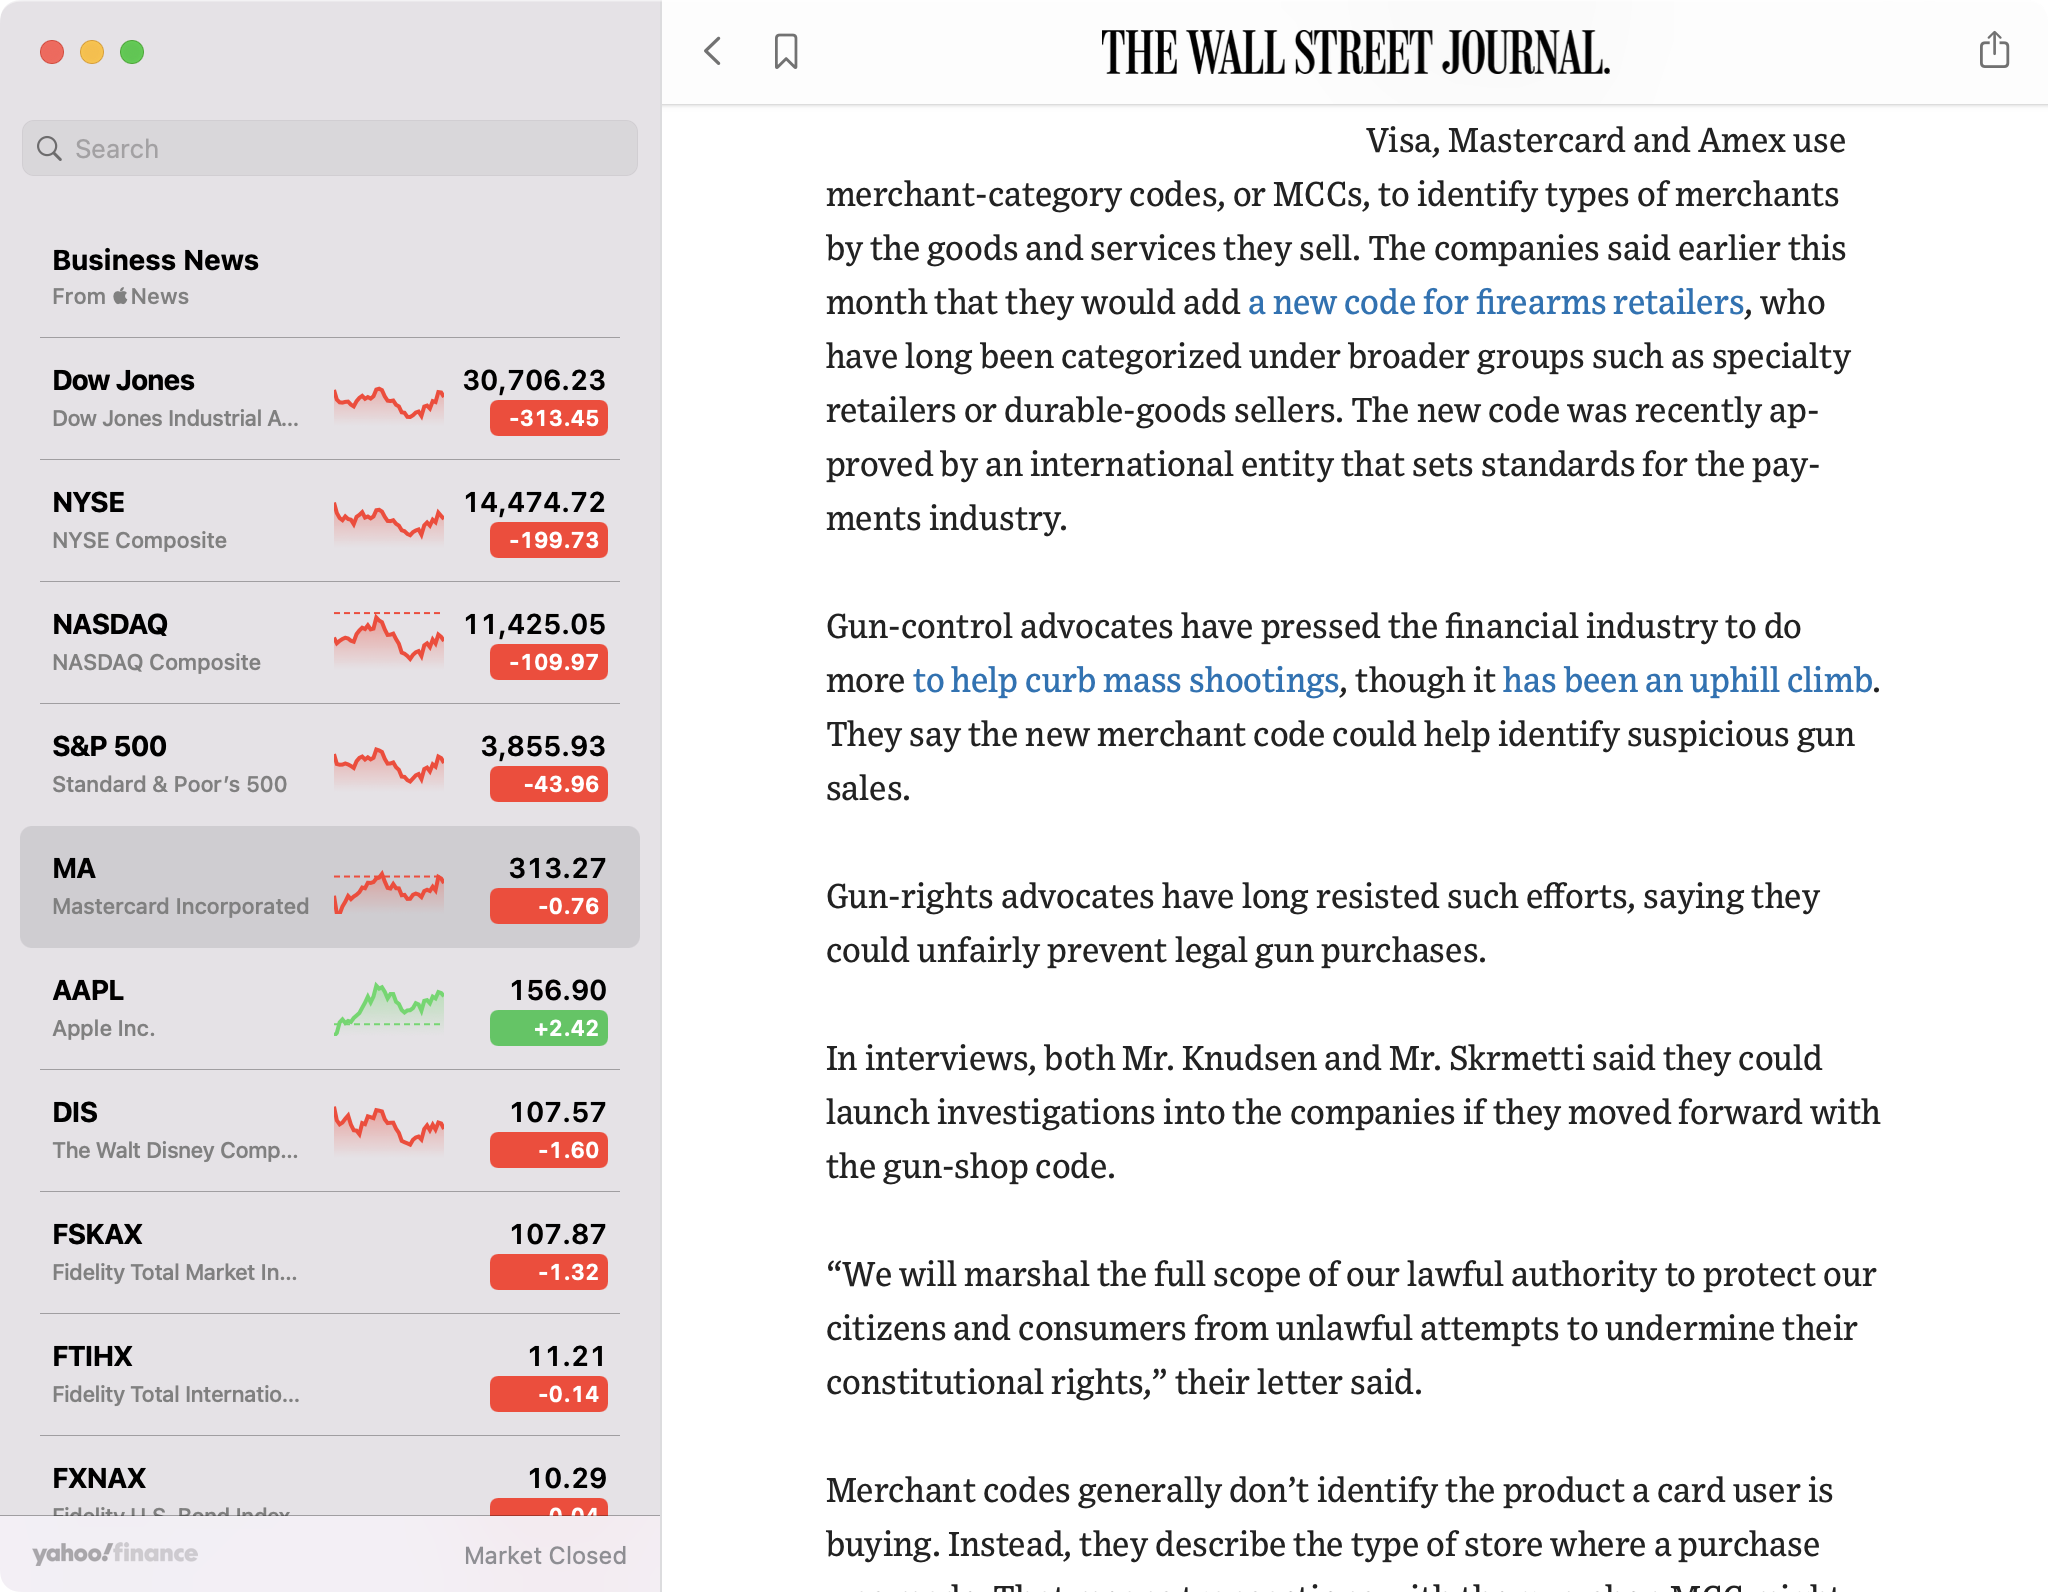Select the FTIHX Fidelity Total International row
The height and width of the screenshot is (1592, 2048).
pyautogui.click(x=330, y=1375)
